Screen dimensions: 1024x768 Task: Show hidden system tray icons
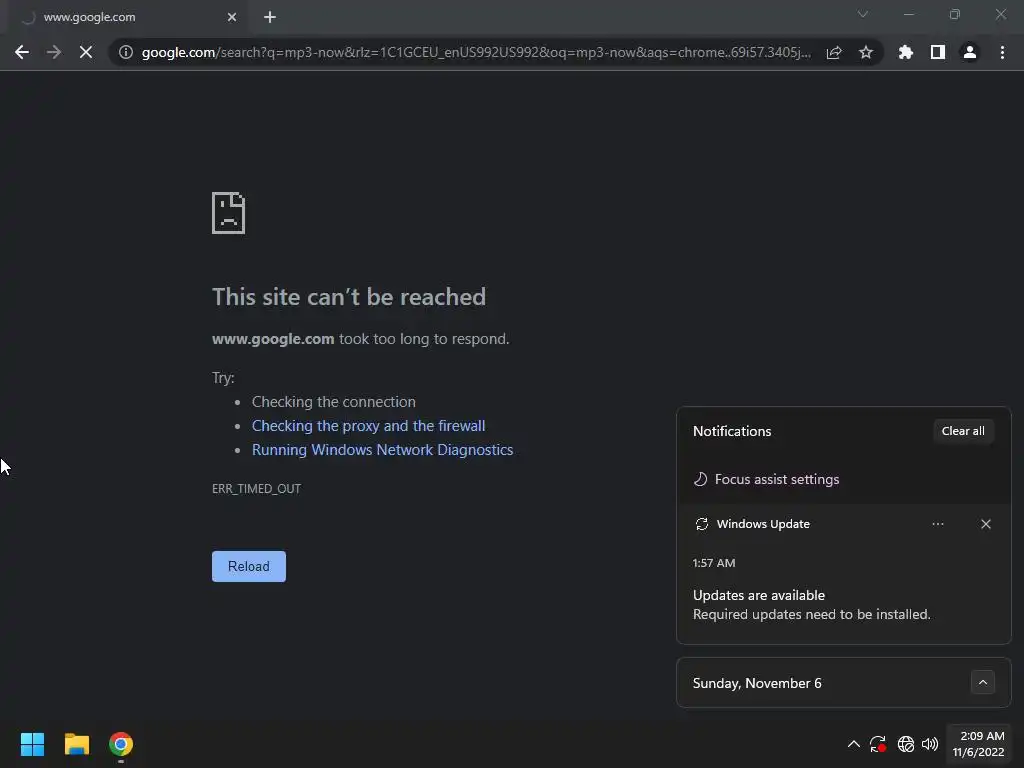(x=854, y=744)
